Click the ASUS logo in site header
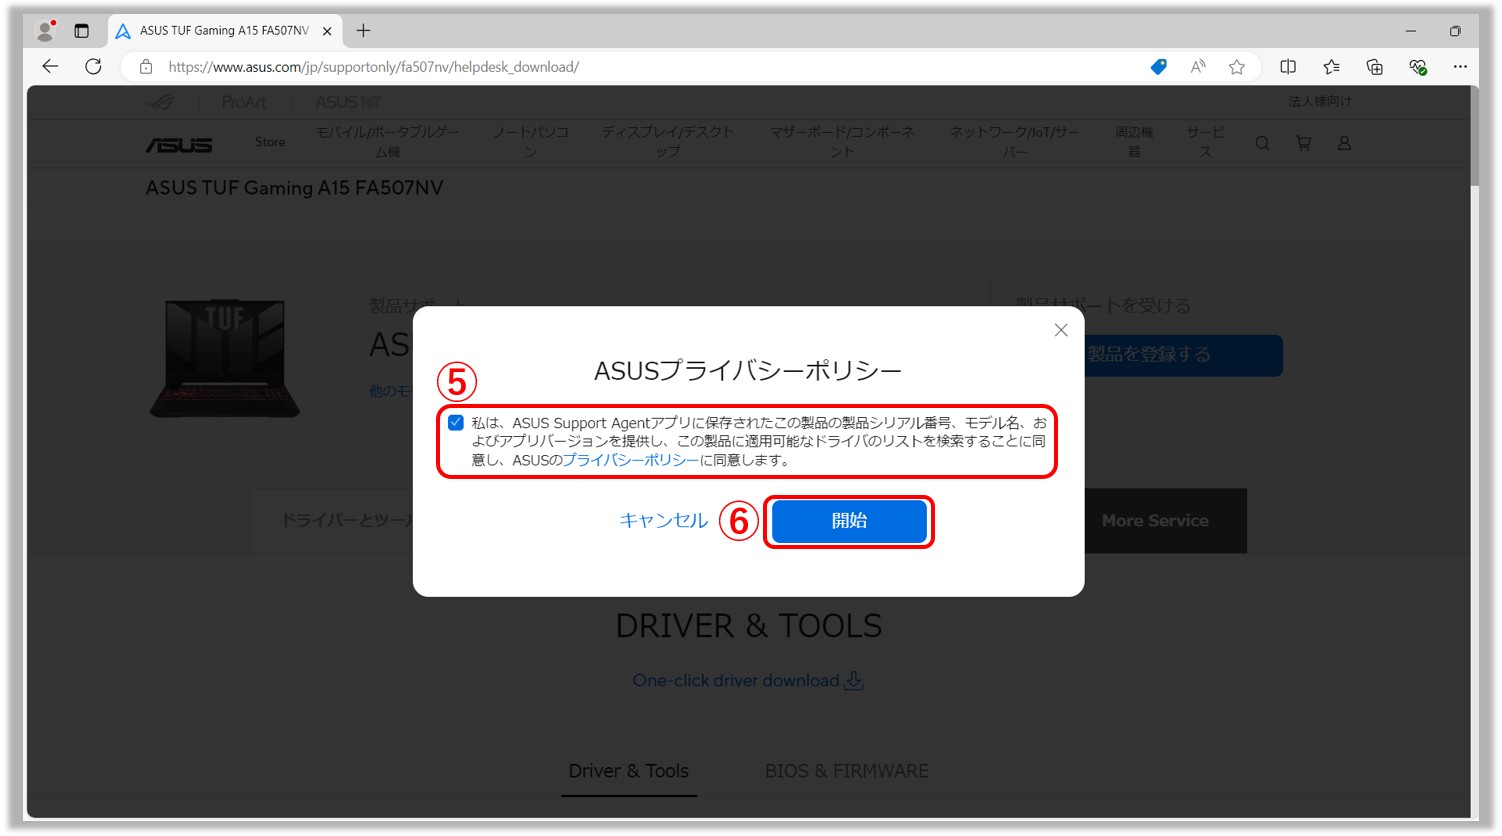 pos(179,145)
